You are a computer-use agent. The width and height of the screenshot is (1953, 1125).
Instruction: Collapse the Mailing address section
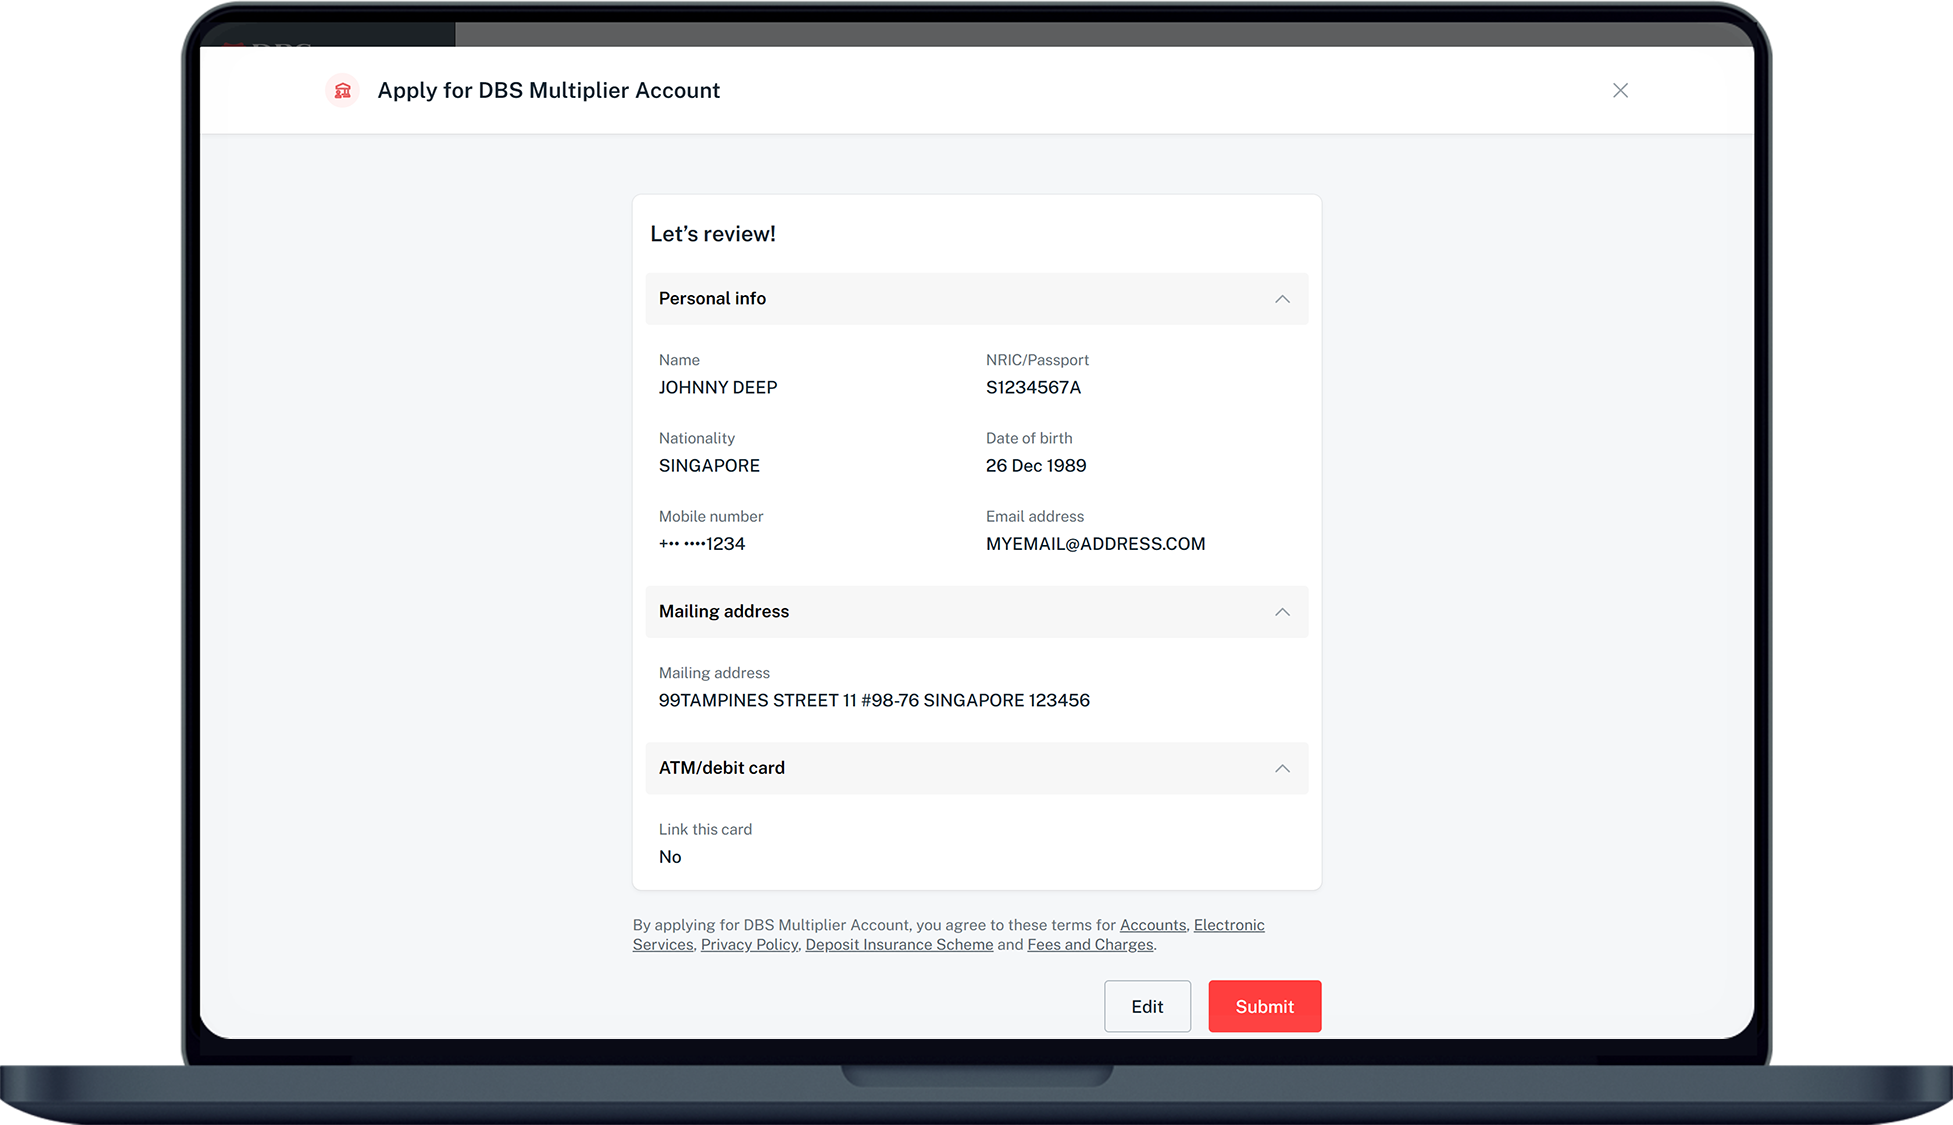[x=1282, y=611]
